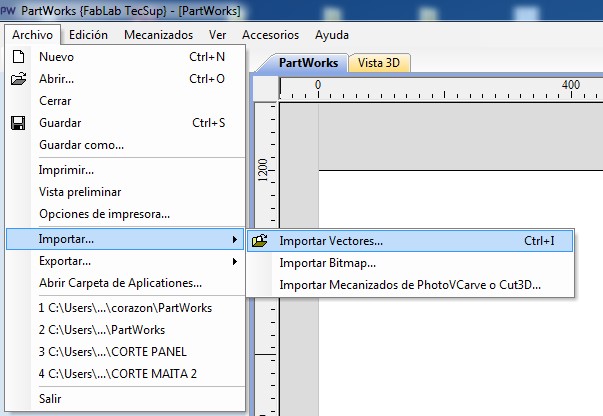The width and height of the screenshot is (603, 416).
Task: Click the Importar Vectores folder icon
Action: click(x=260, y=241)
